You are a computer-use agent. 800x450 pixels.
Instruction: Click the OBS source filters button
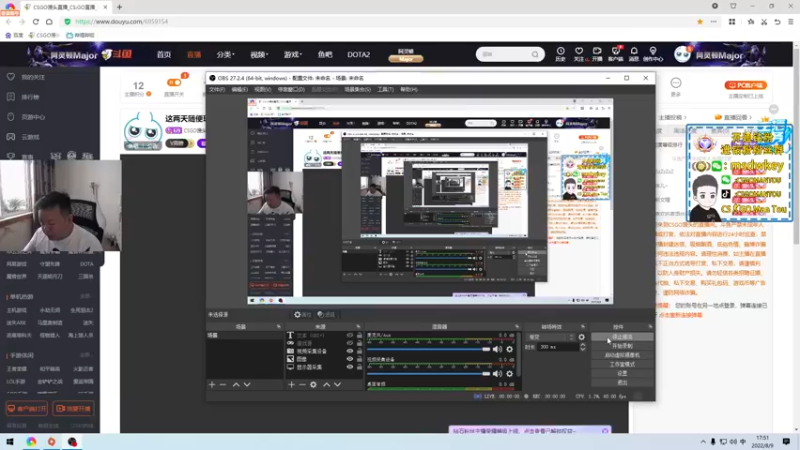click(x=326, y=315)
